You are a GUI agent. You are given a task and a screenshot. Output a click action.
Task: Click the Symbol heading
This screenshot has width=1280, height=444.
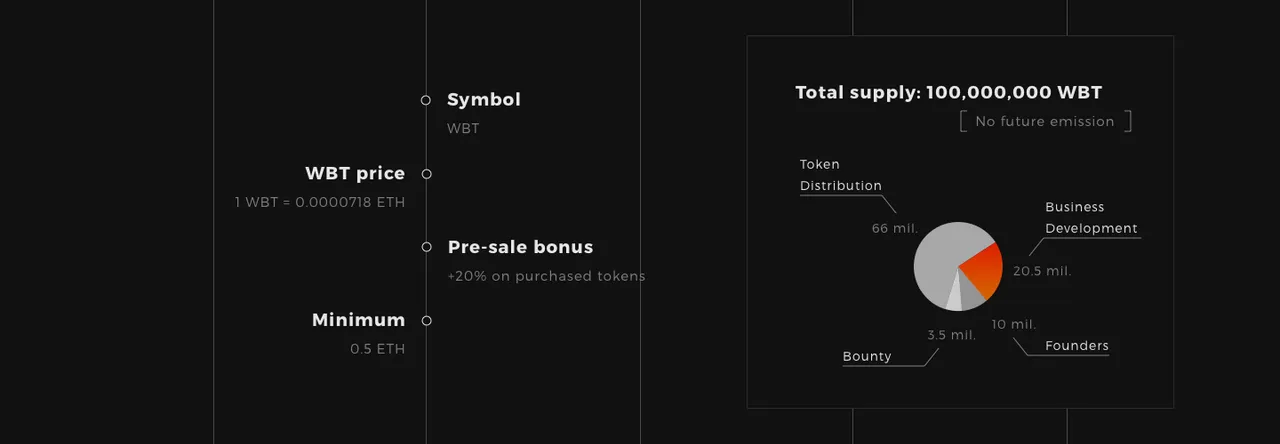[x=484, y=100]
